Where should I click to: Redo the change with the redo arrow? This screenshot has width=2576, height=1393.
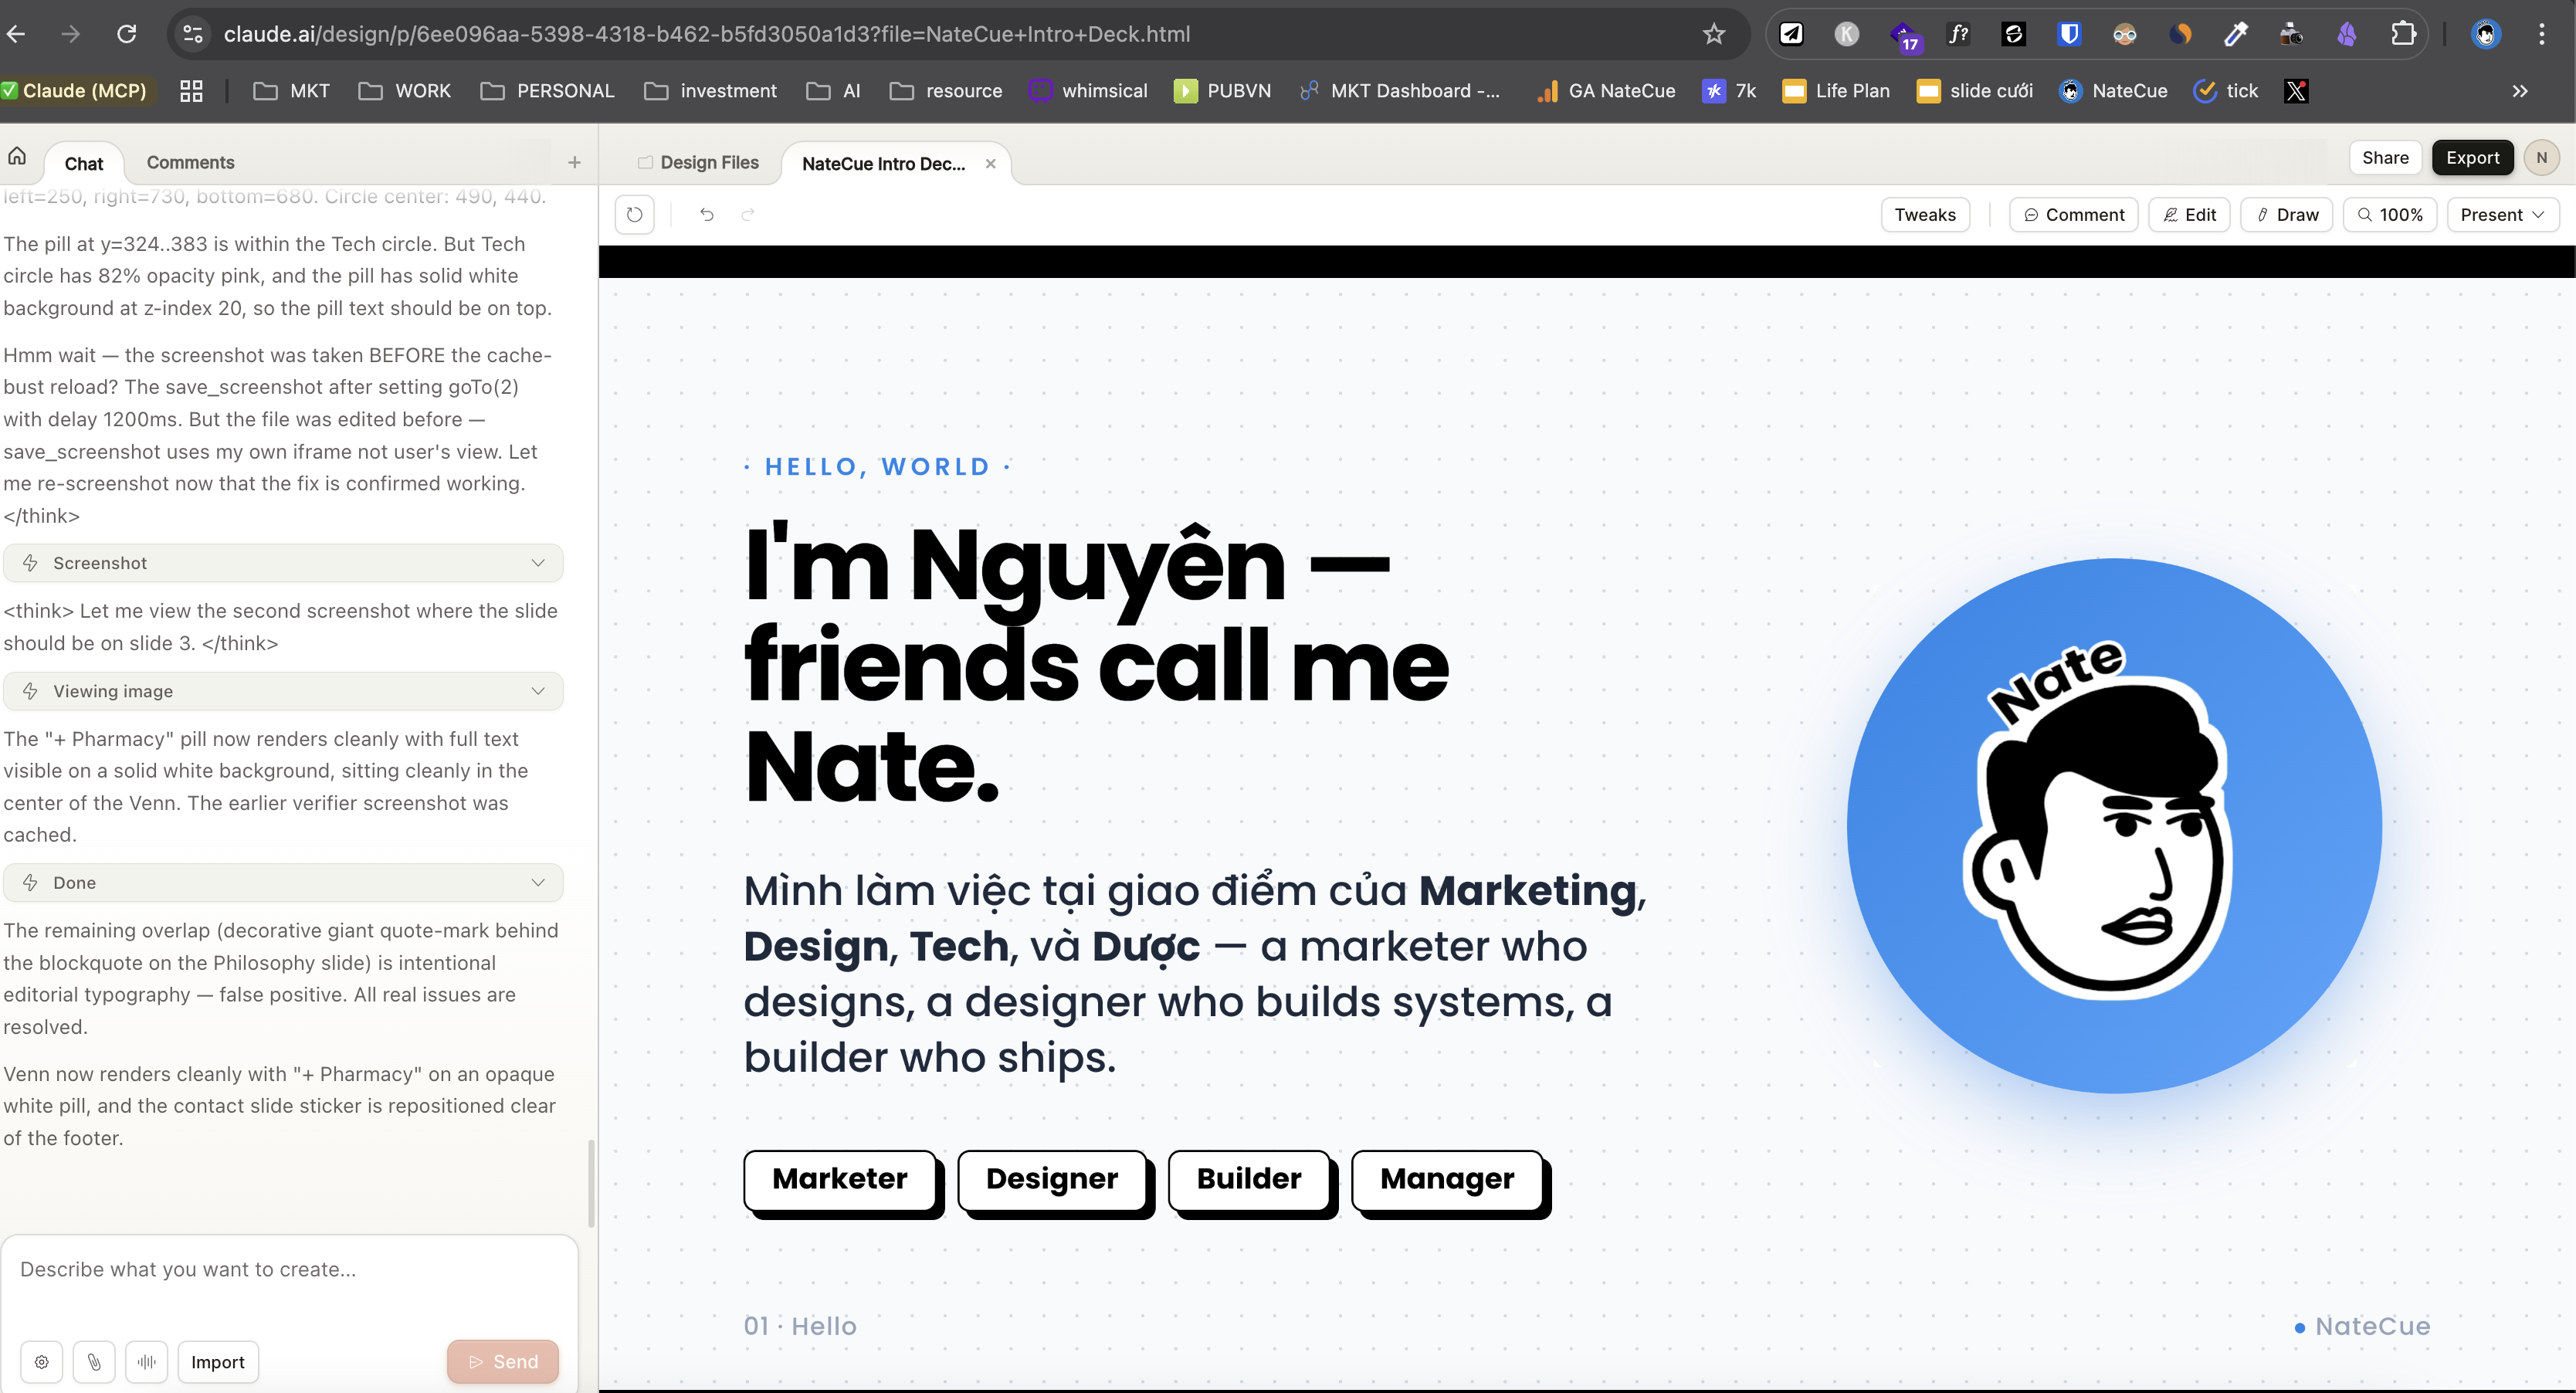click(x=748, y=214)
